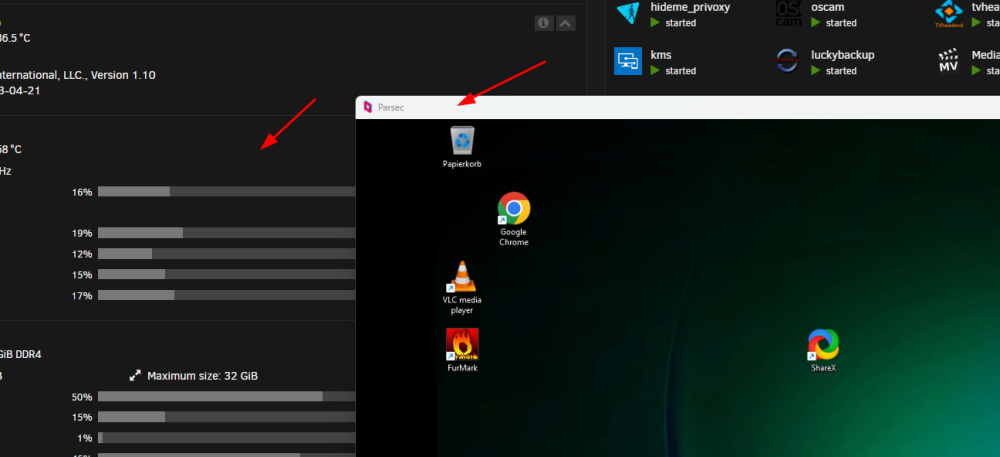Click the Parsec logo in the title bar
The image size is (1000, 457).
[x=367, y=107]
